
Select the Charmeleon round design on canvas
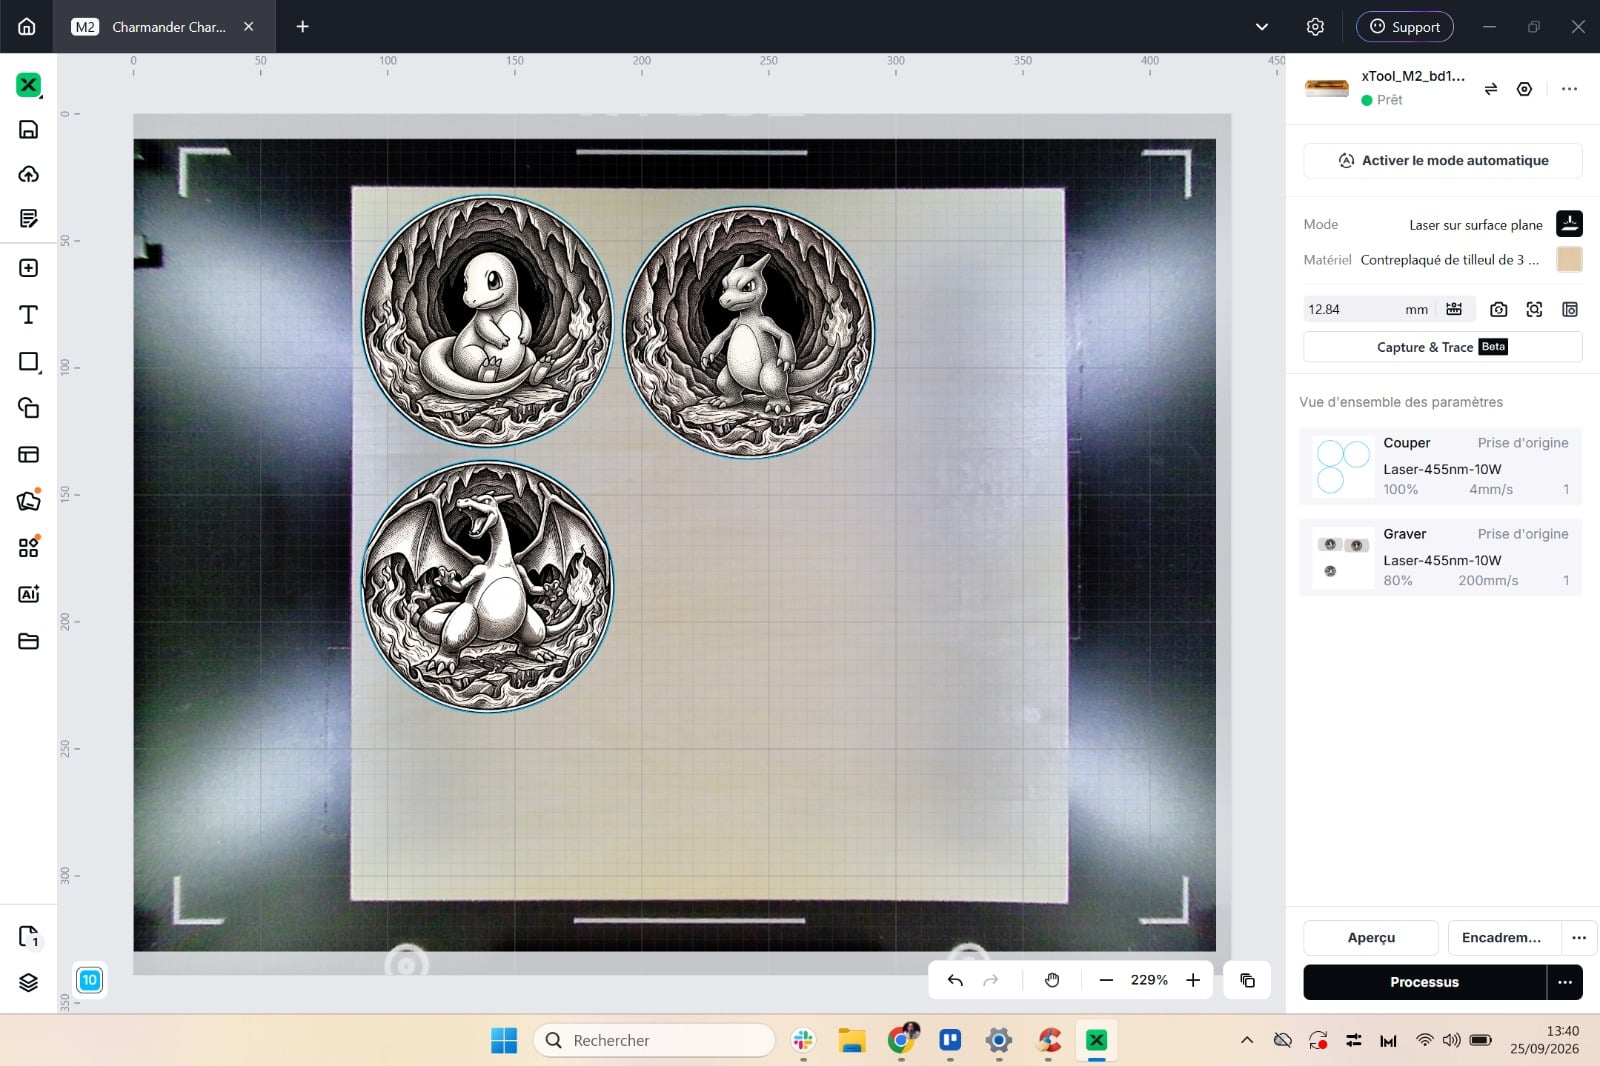click(749, 332)
